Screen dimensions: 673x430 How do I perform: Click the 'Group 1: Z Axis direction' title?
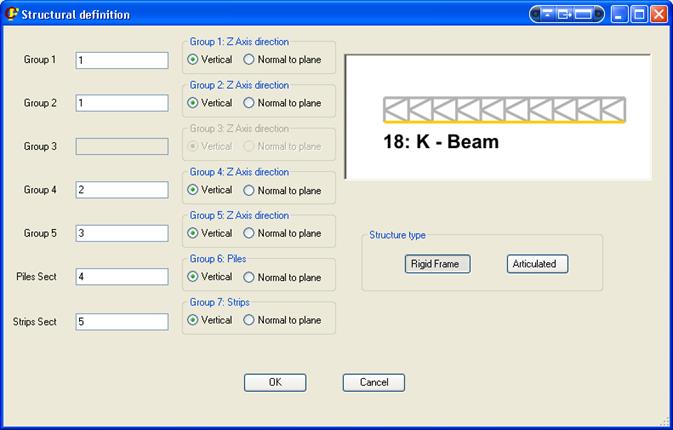tap(239, 42)
